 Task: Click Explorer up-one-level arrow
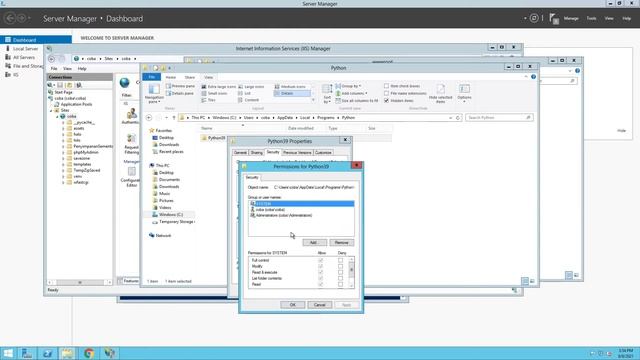174,118
